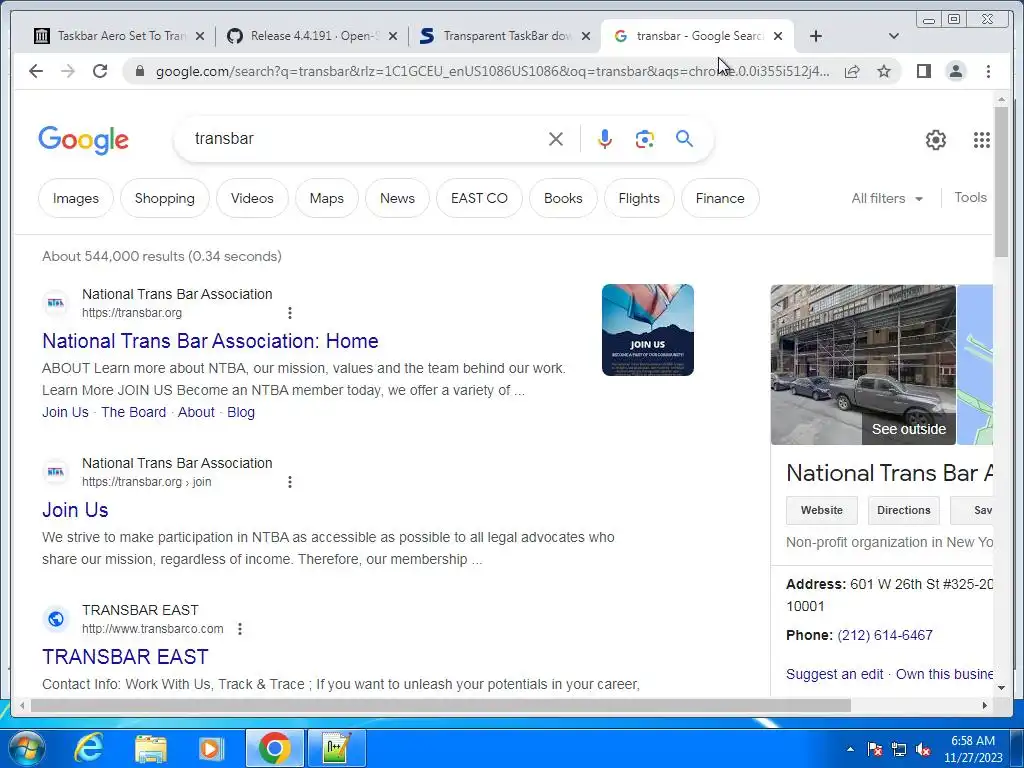Click the Directions button
This screenshot has width=1024, height=768.
click(904, 510)
